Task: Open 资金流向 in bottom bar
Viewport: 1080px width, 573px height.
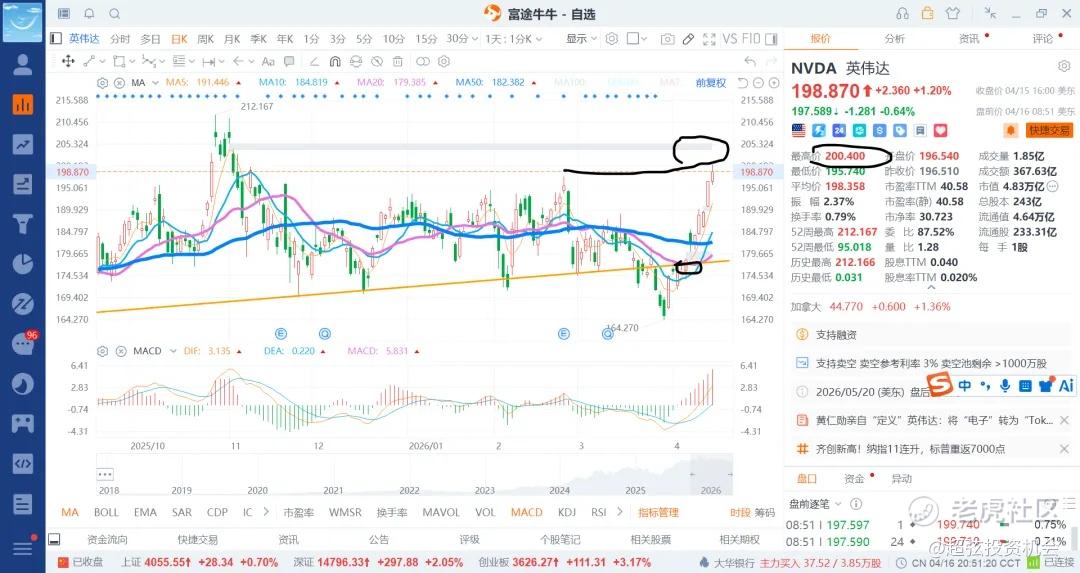Action: pyautogui.click(x=107, y=539)
